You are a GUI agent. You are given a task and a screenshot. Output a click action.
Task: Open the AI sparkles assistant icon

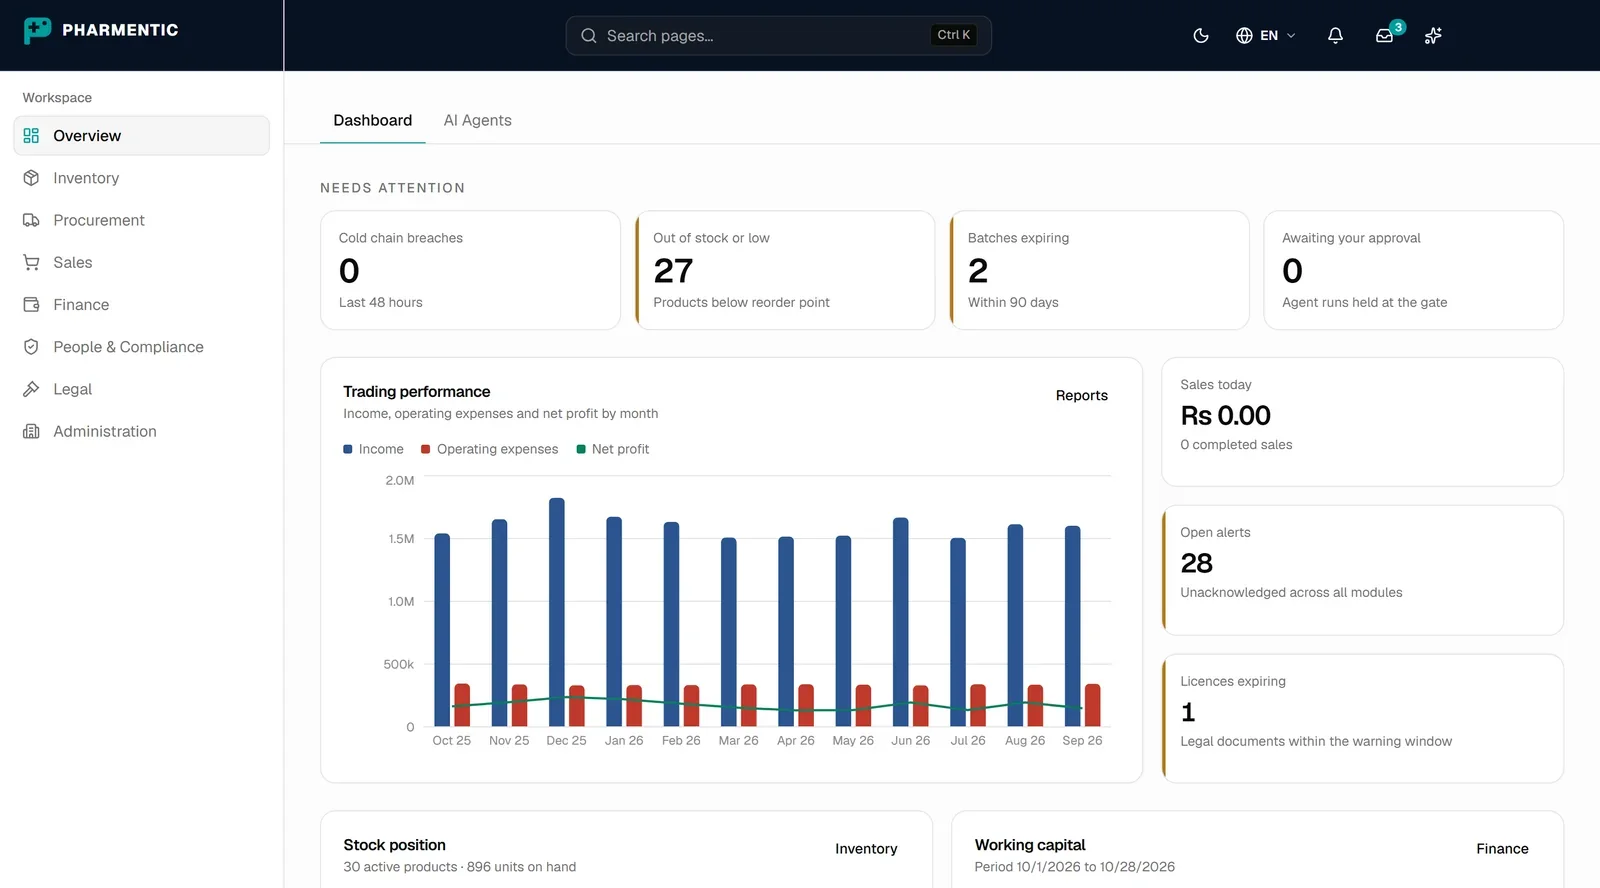pyautogui.click(x=1433, y=36)
